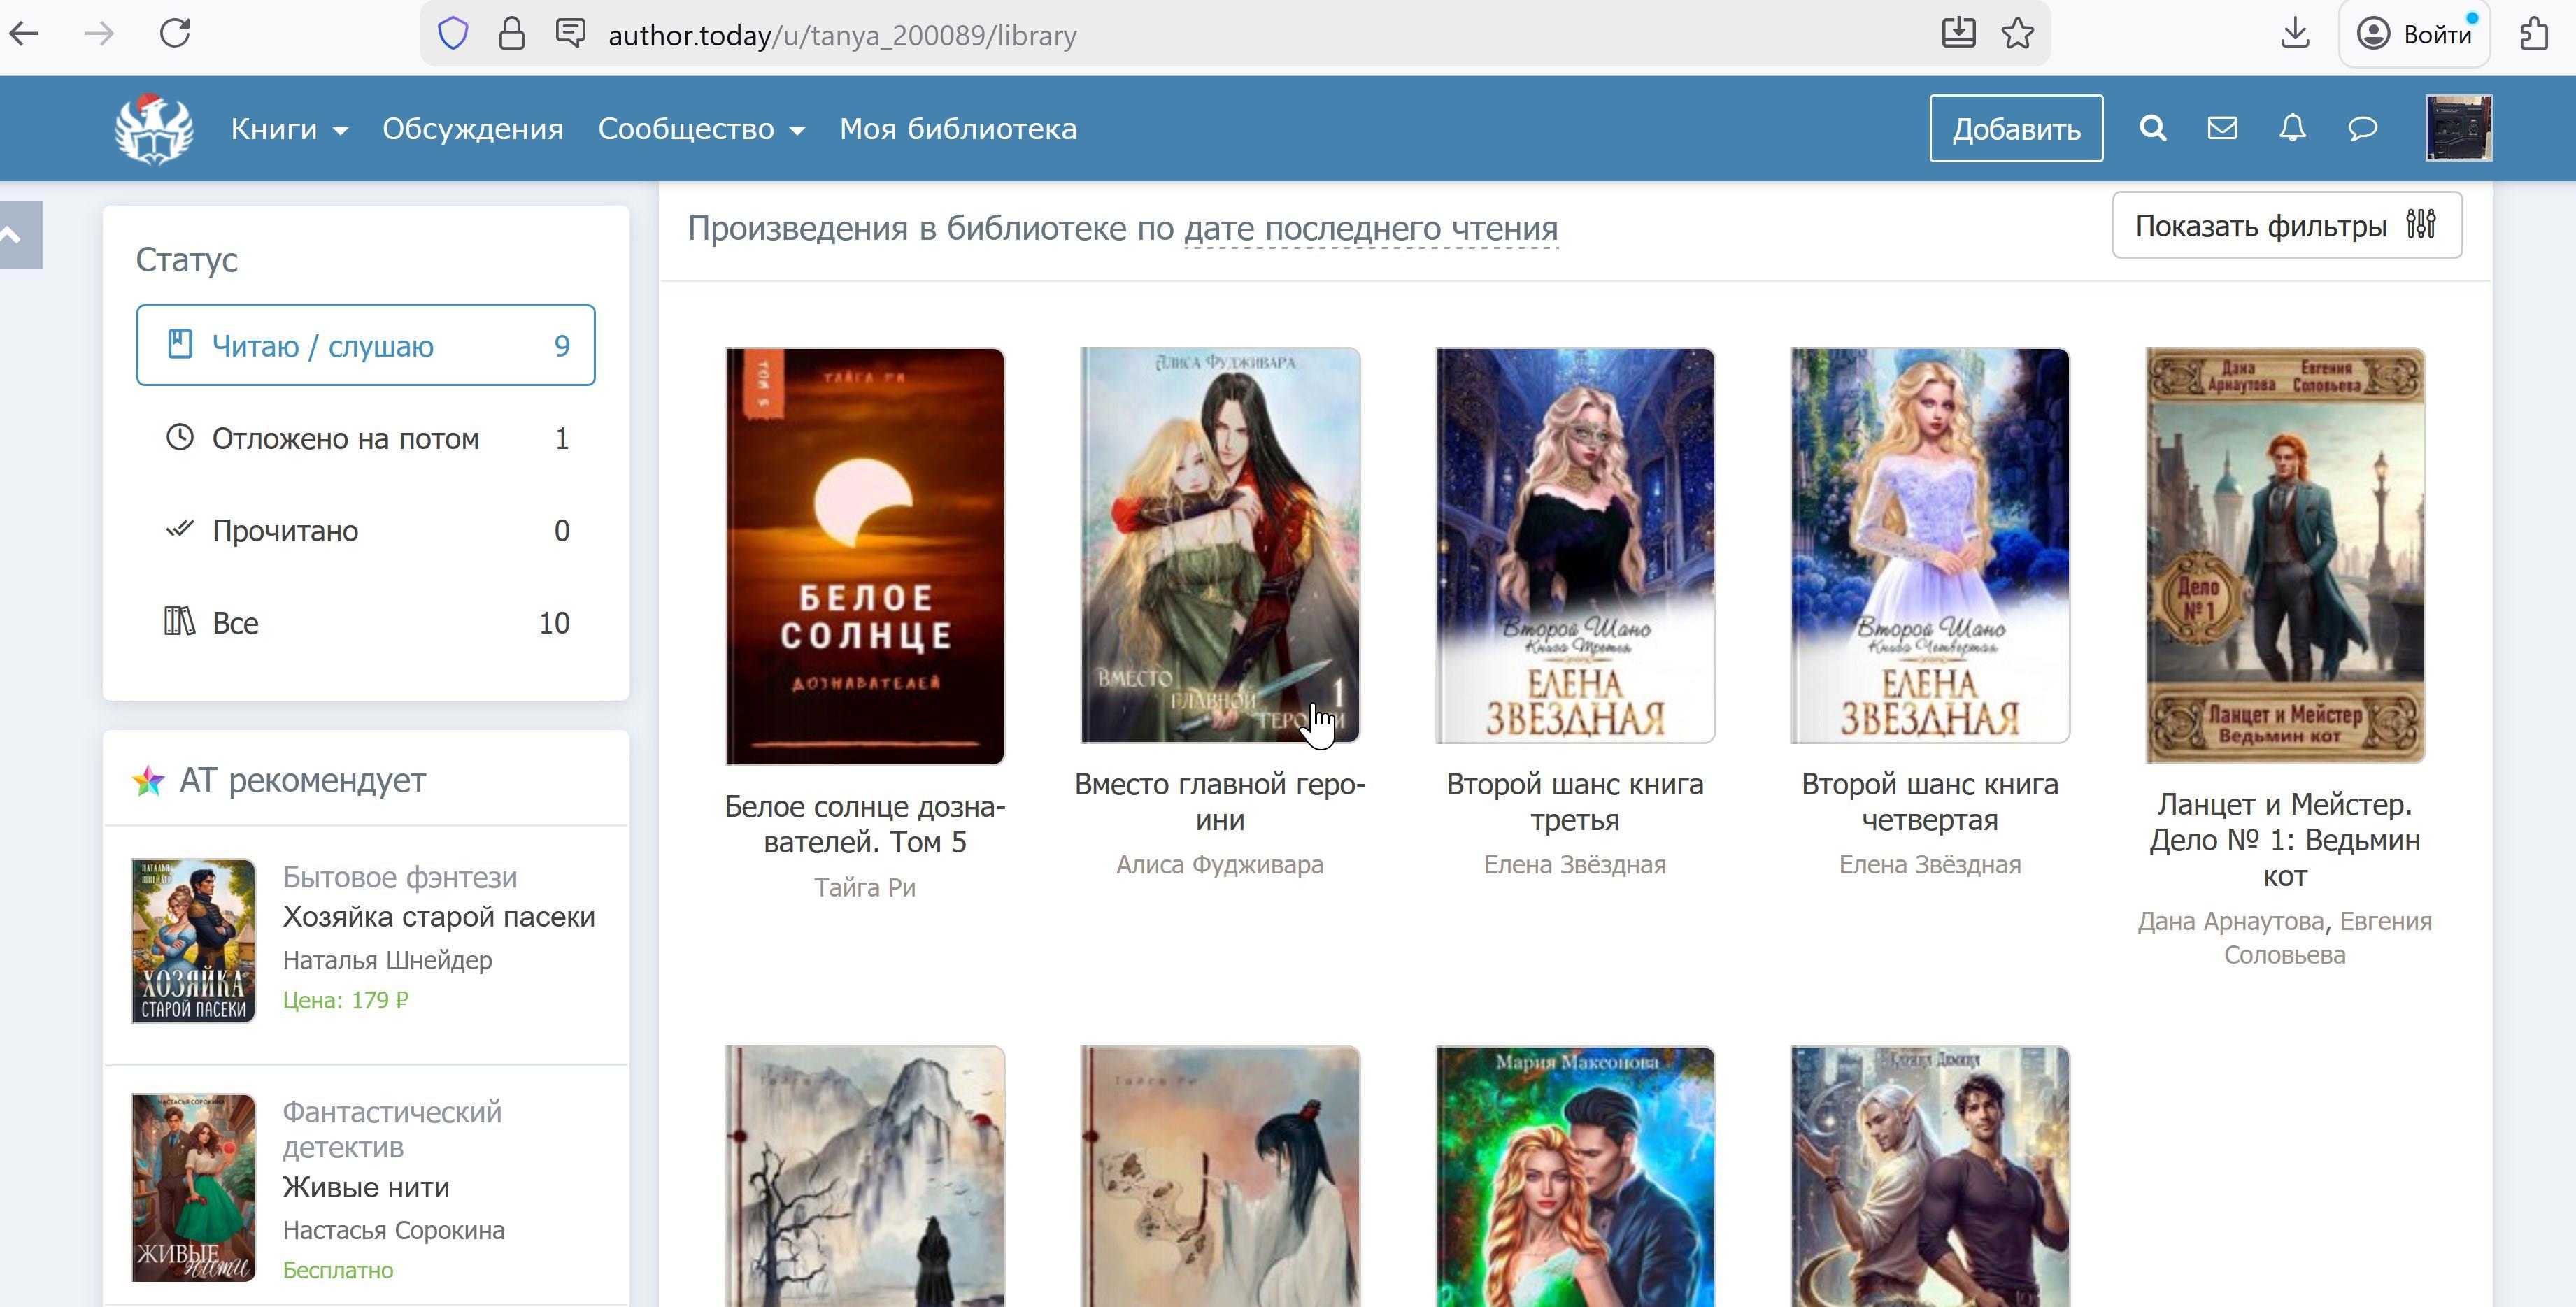Reload the page with the refresh icon
2576x1307 pixels.
175,34
